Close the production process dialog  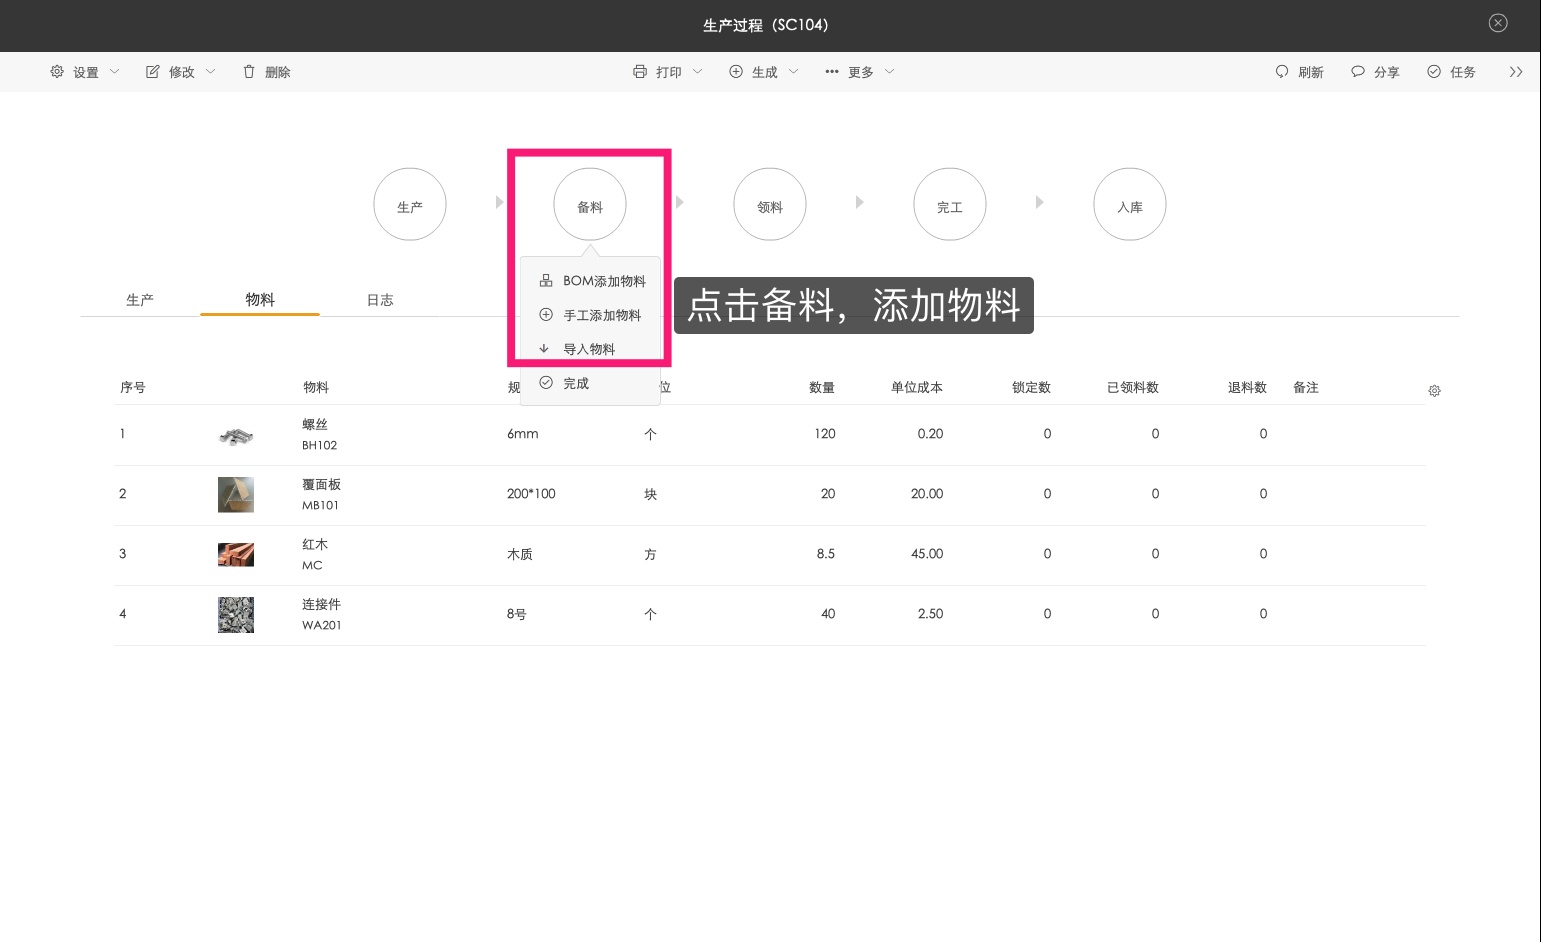coord(1497,23)
